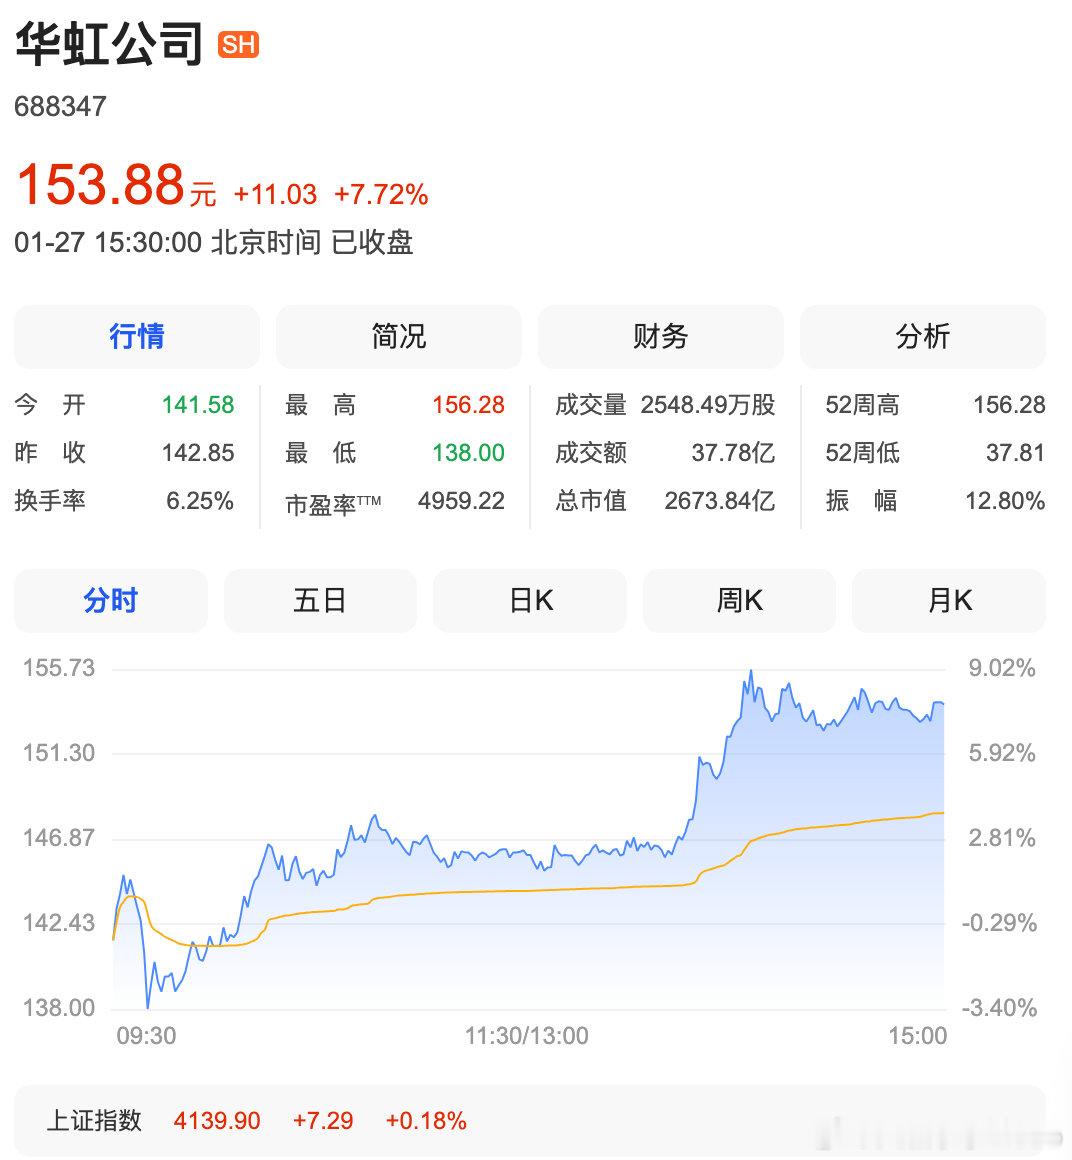Switch to the 周K chart
Screen dimensions: 1072x1160
tap(739, 600)
